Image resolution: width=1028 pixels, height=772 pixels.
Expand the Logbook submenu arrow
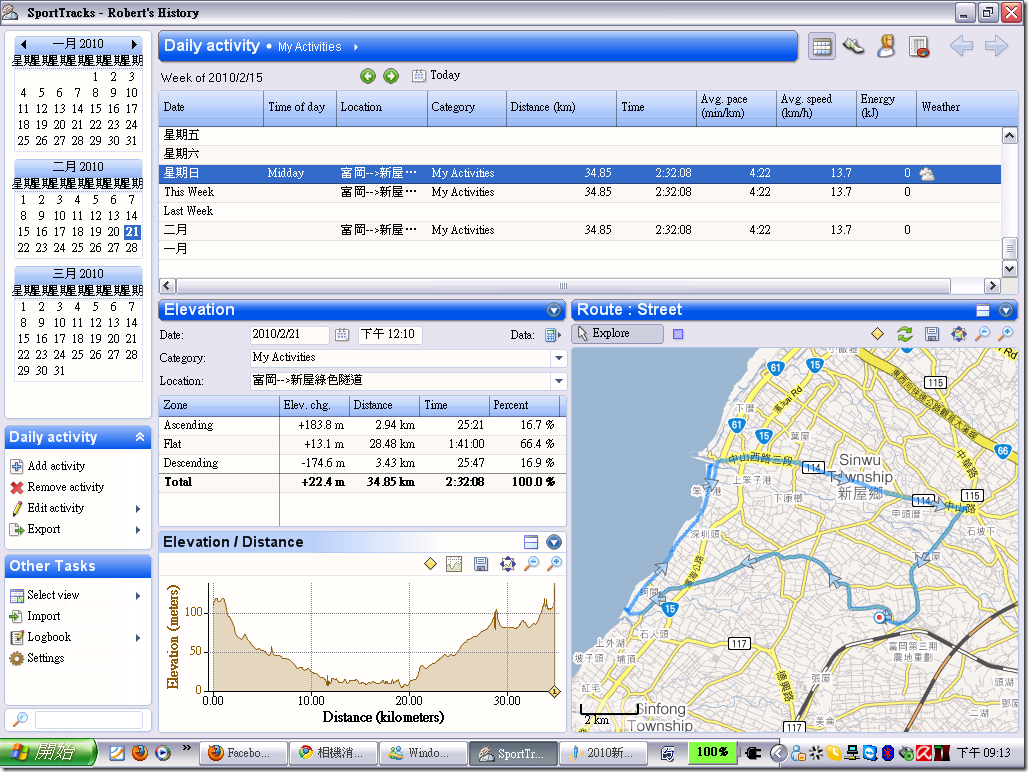(138, 638)
